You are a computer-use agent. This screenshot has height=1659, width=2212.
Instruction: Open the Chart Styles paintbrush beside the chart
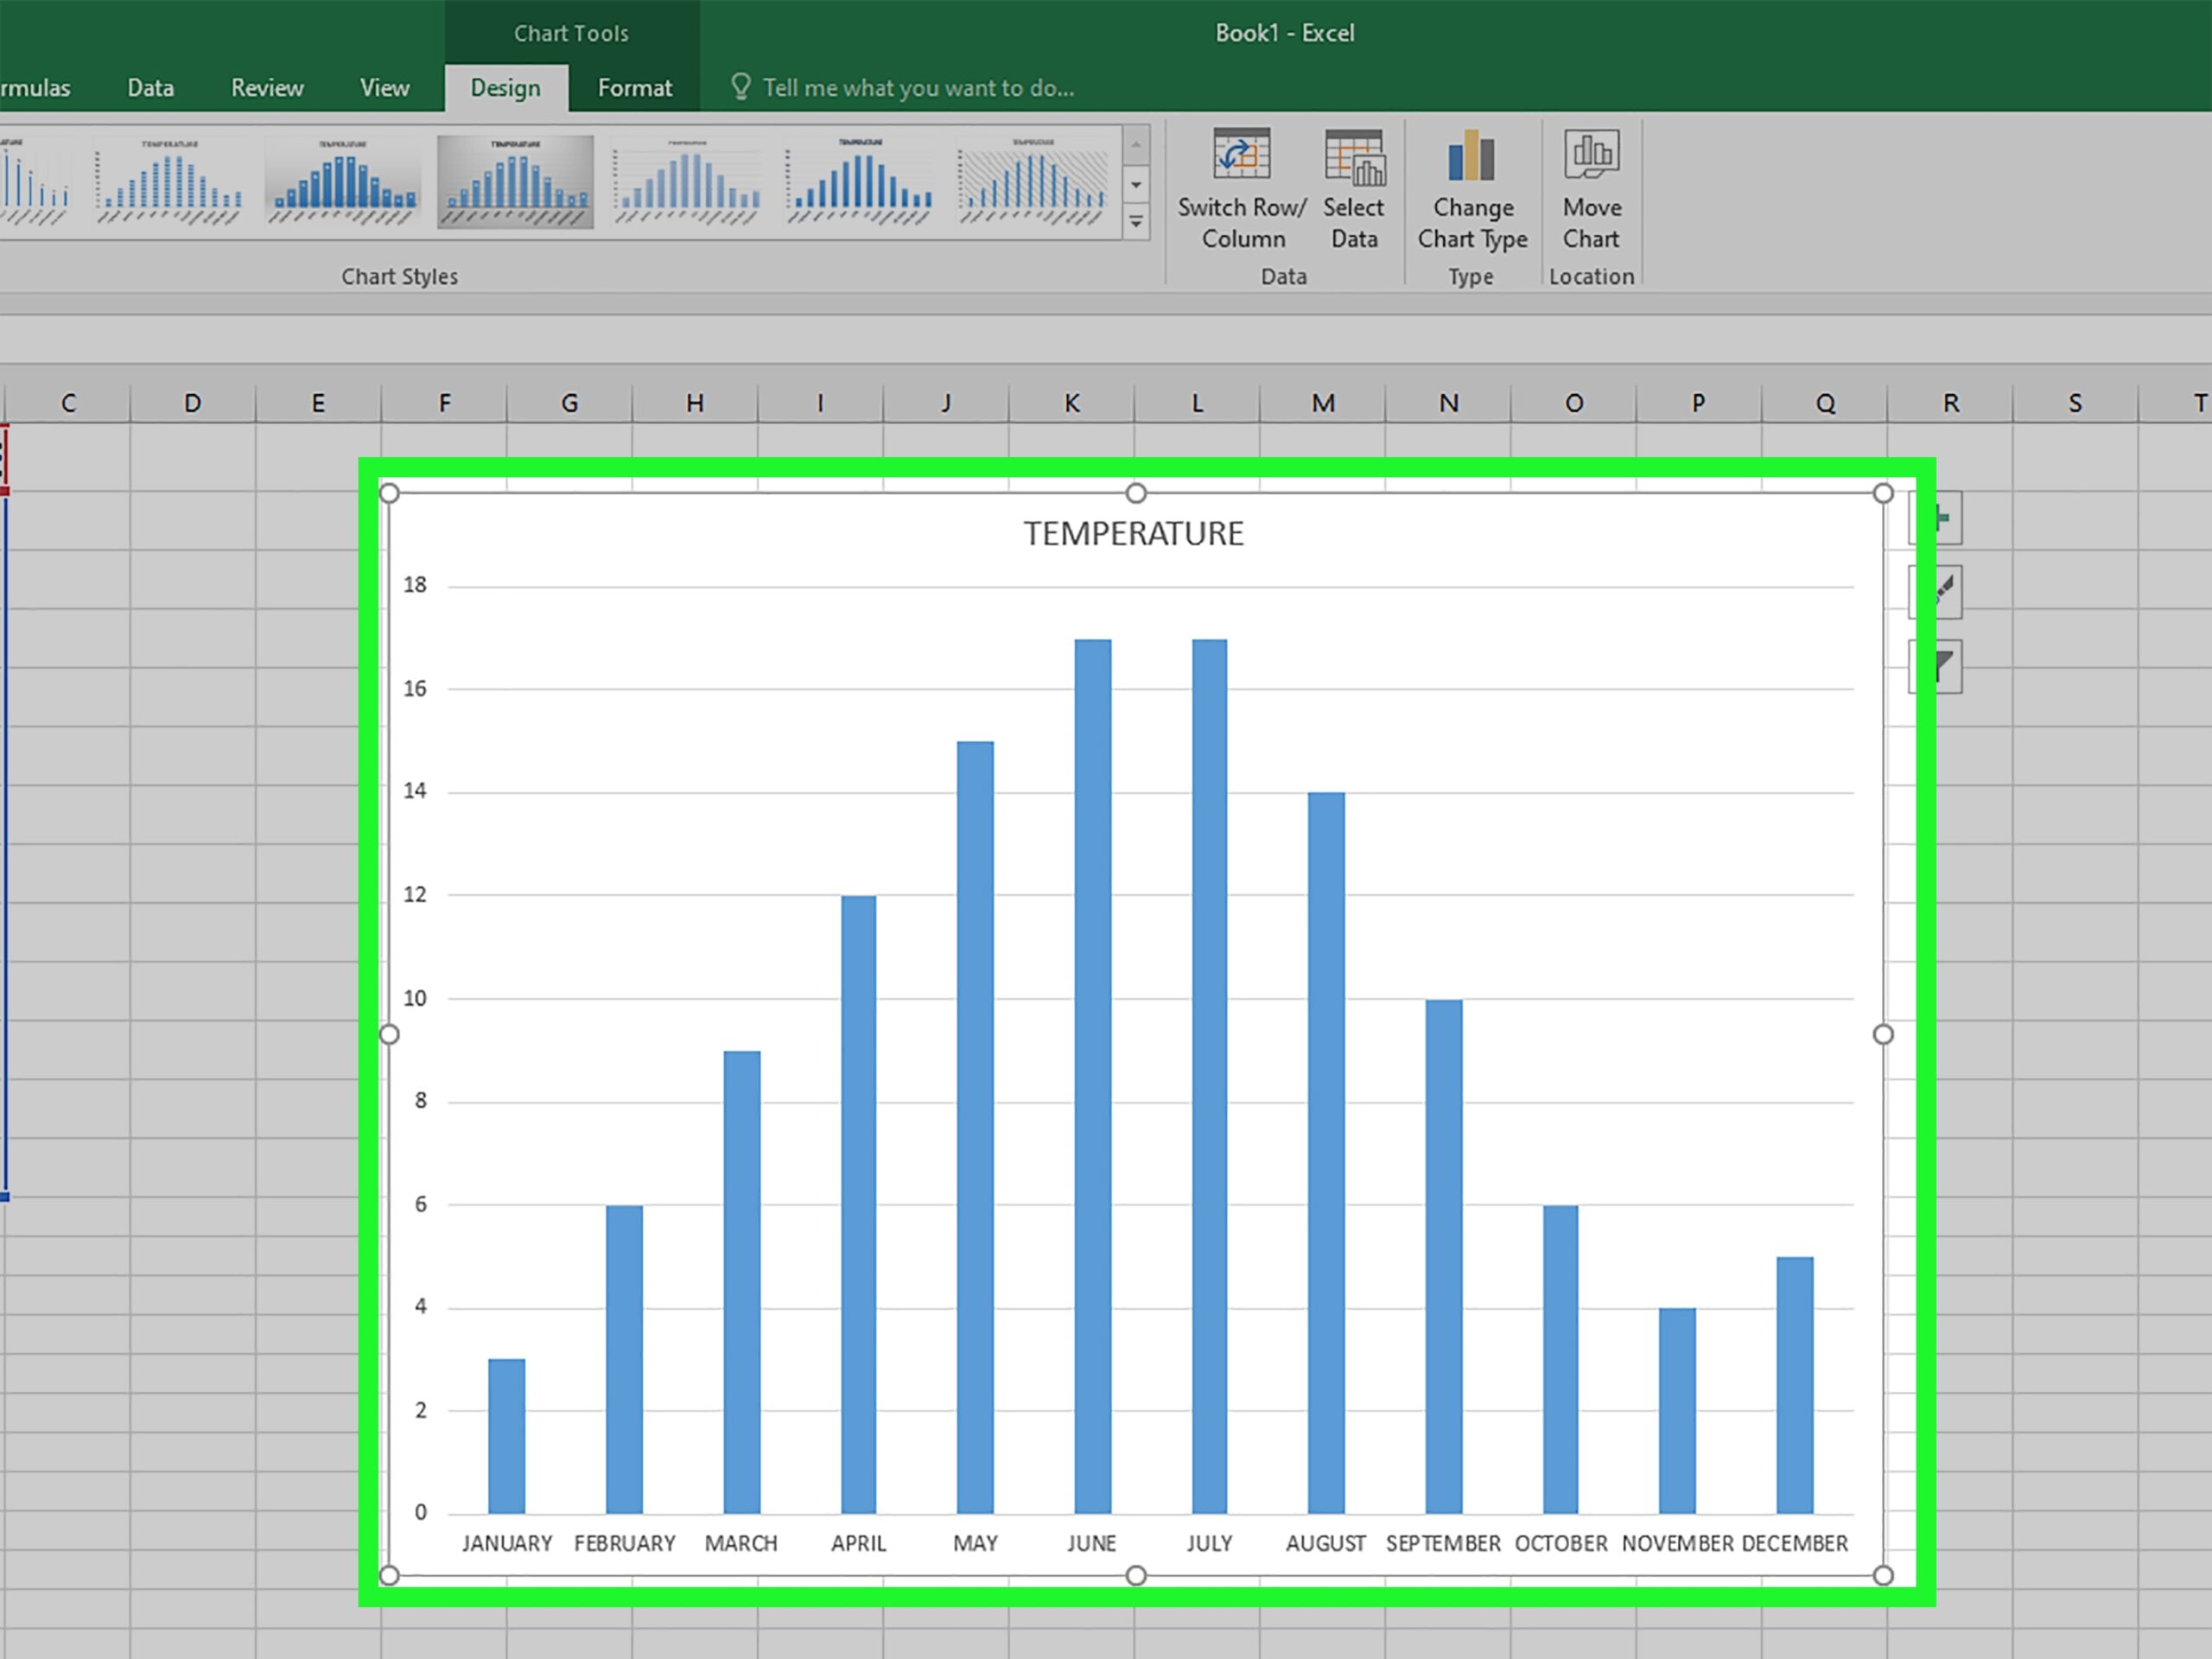(x=1936, y=592)
